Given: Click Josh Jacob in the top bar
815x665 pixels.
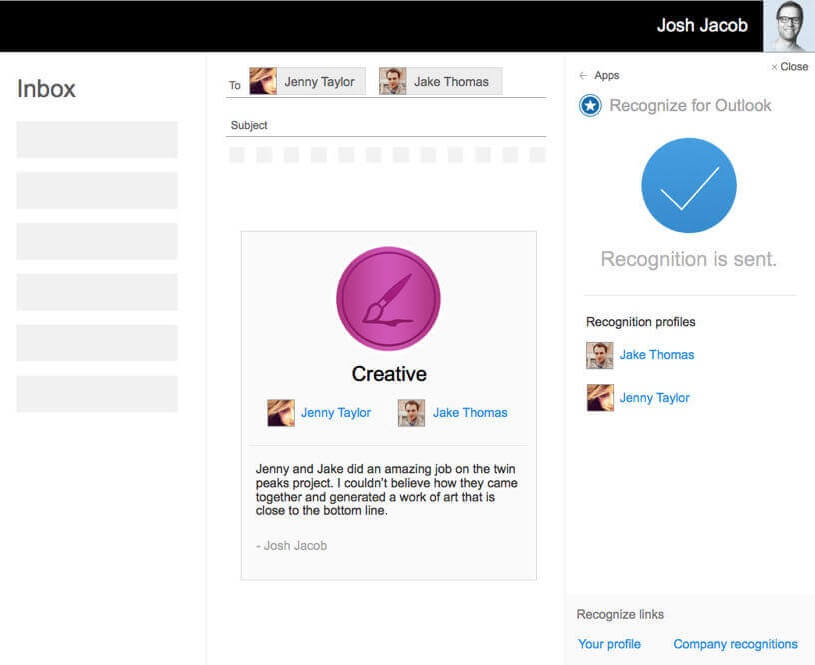Looking at the screenshot, I should coord(702,24).
